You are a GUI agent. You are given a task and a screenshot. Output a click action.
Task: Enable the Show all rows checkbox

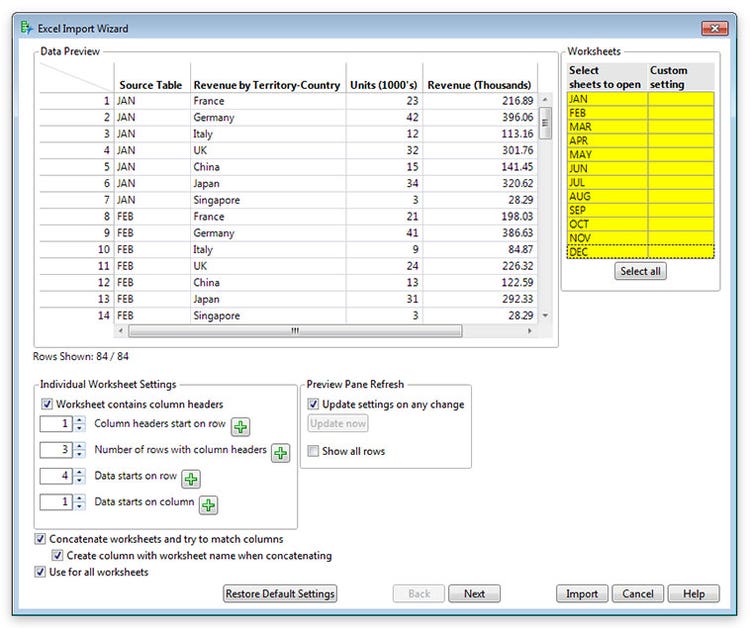click(313, 451)
